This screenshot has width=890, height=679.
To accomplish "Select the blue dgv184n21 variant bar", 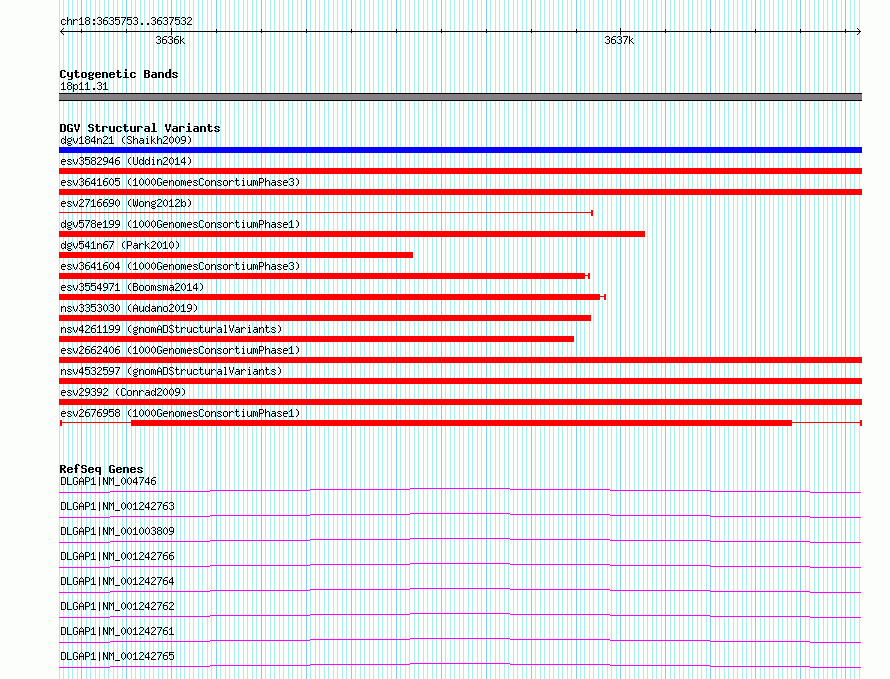I will click(x=460, y=150).
